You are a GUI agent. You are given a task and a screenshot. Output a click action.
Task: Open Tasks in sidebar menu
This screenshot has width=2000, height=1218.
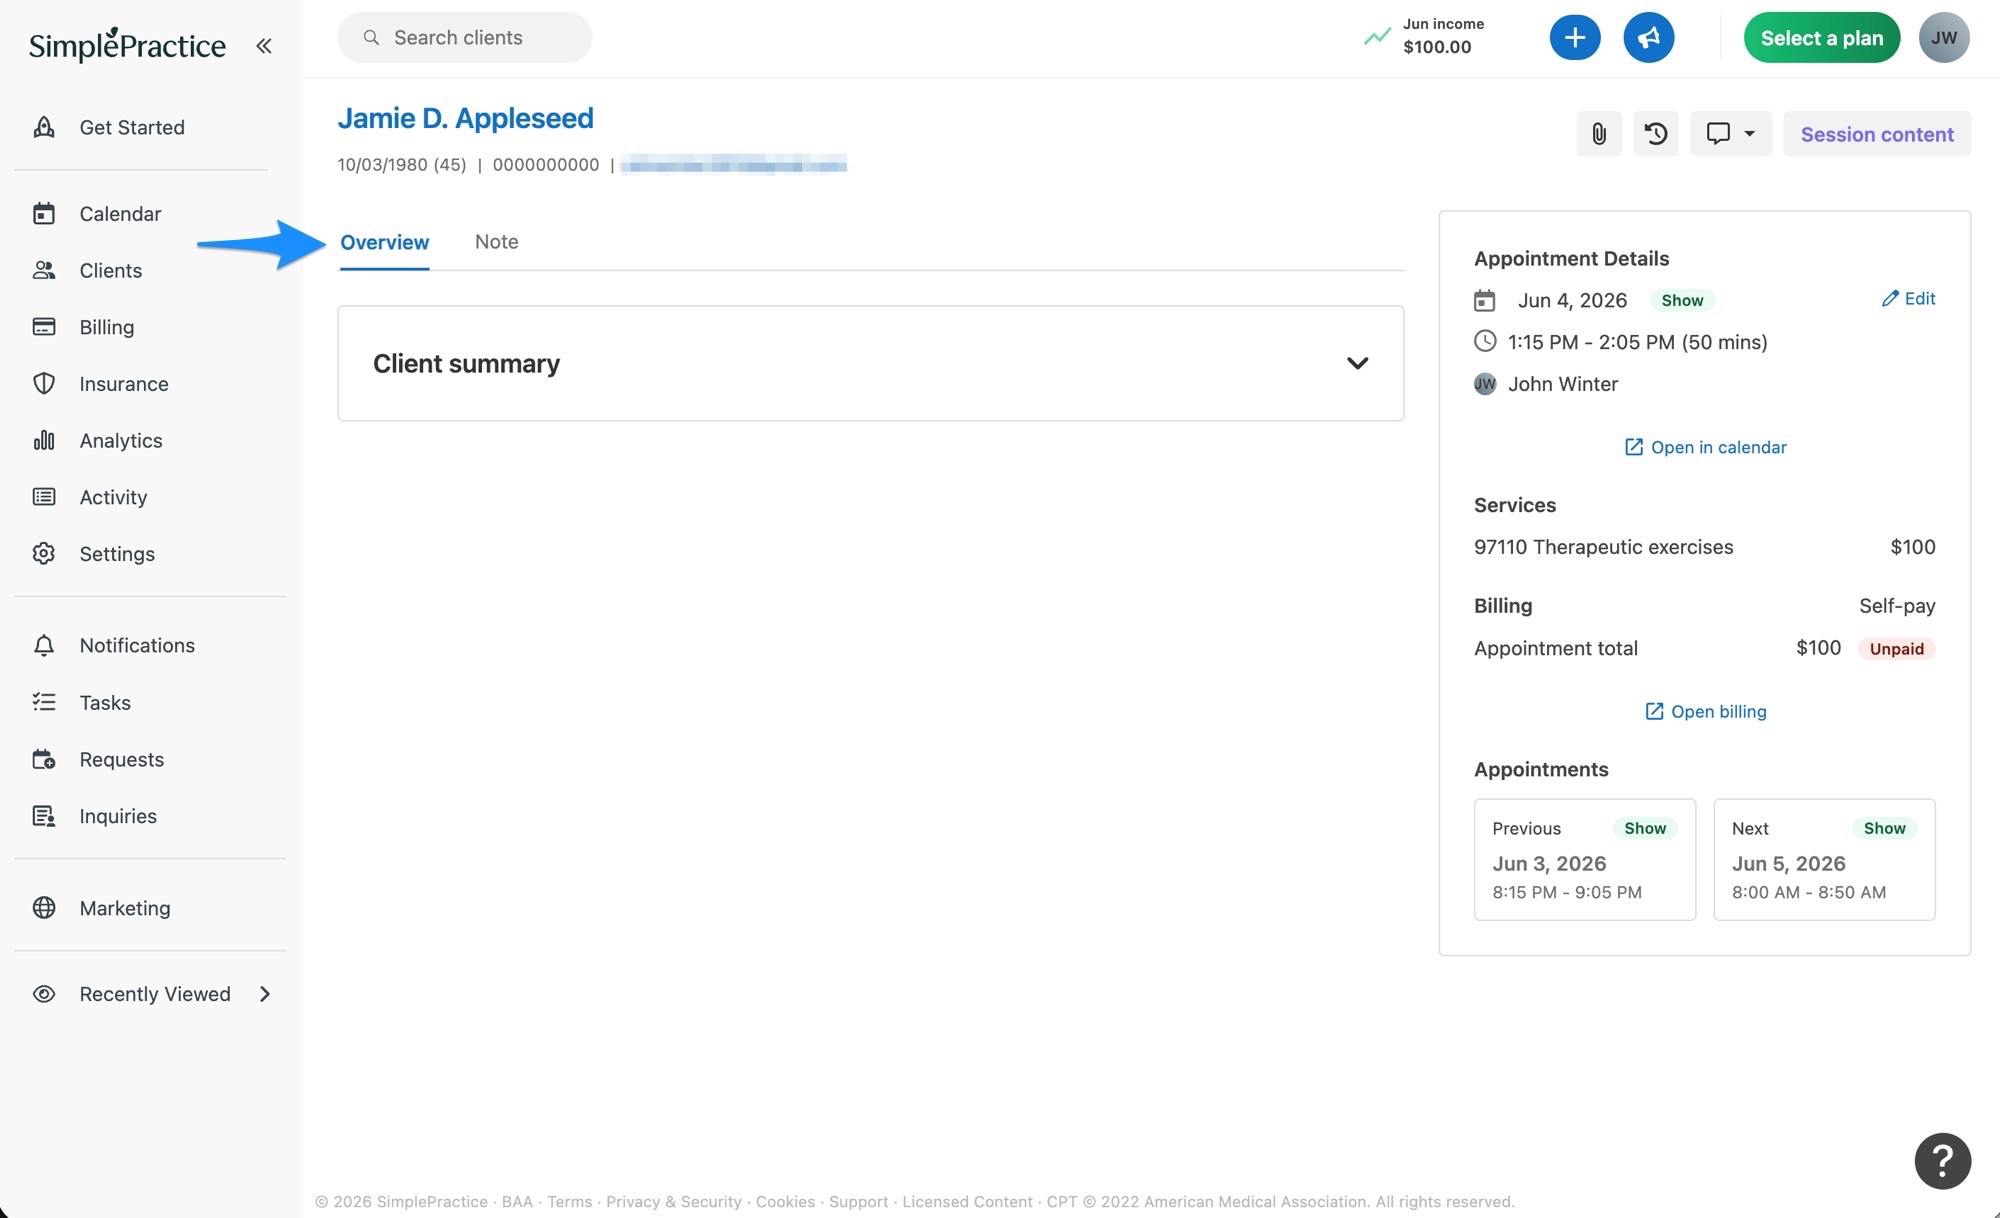[x=105, y=702]
